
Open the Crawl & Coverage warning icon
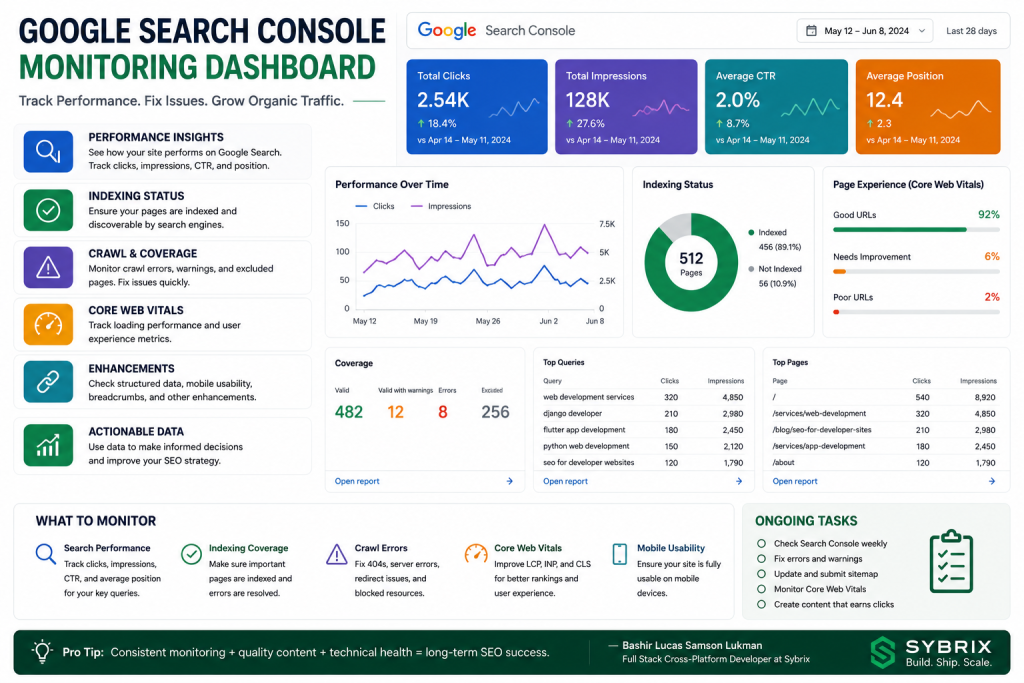(48, 267)
